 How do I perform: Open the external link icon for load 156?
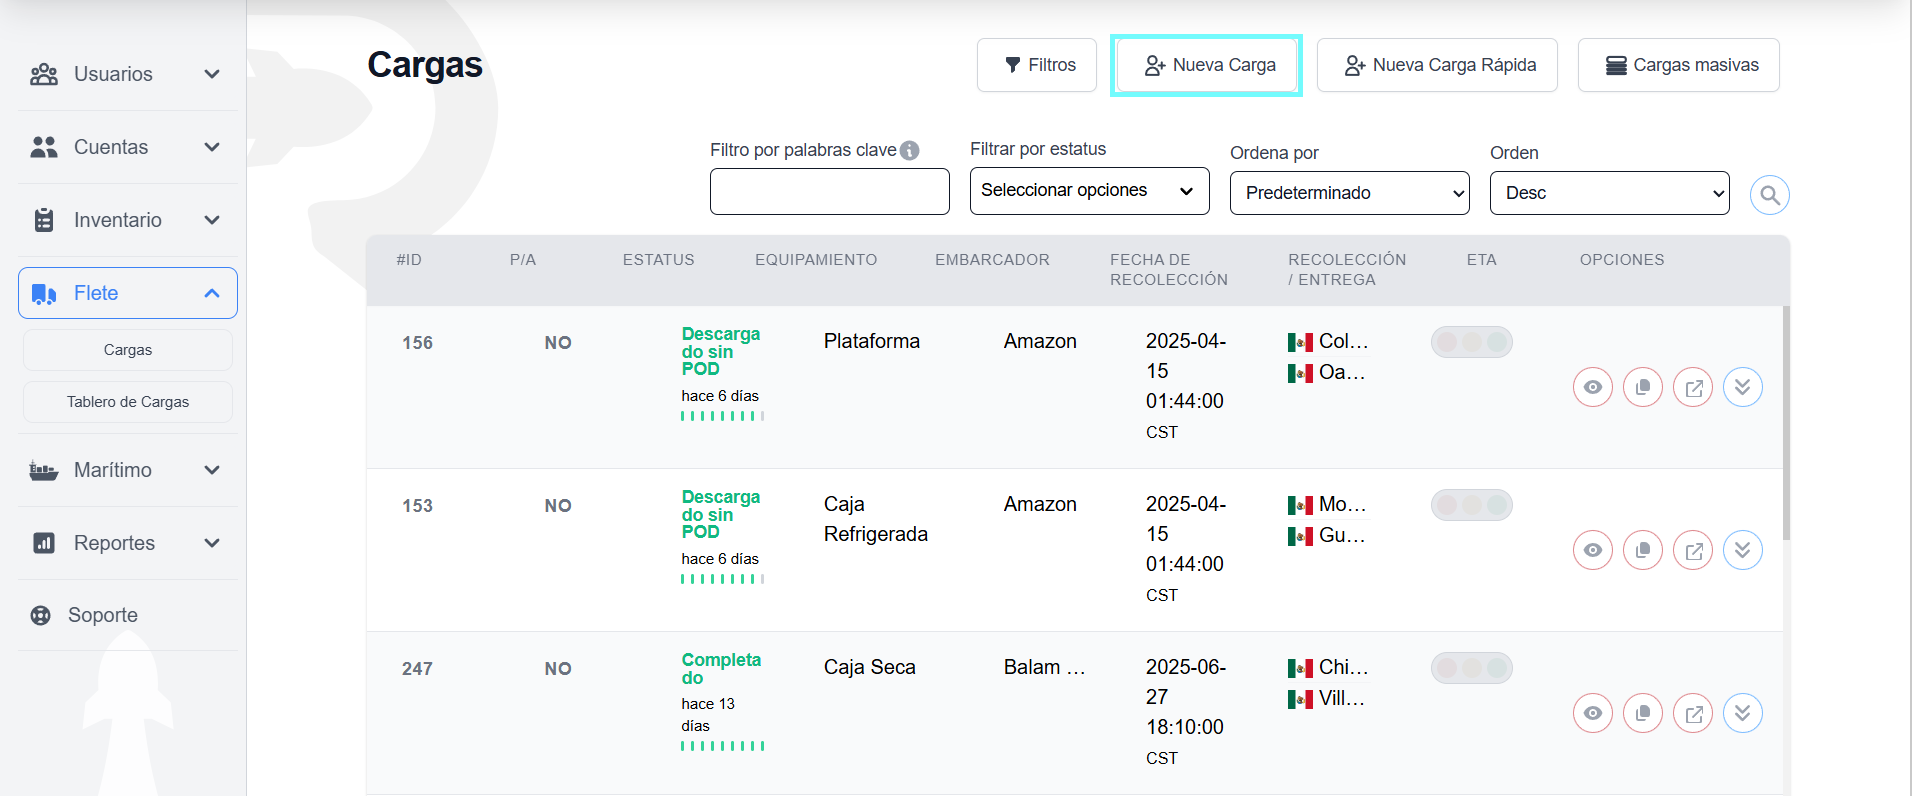pos(1692,387)
